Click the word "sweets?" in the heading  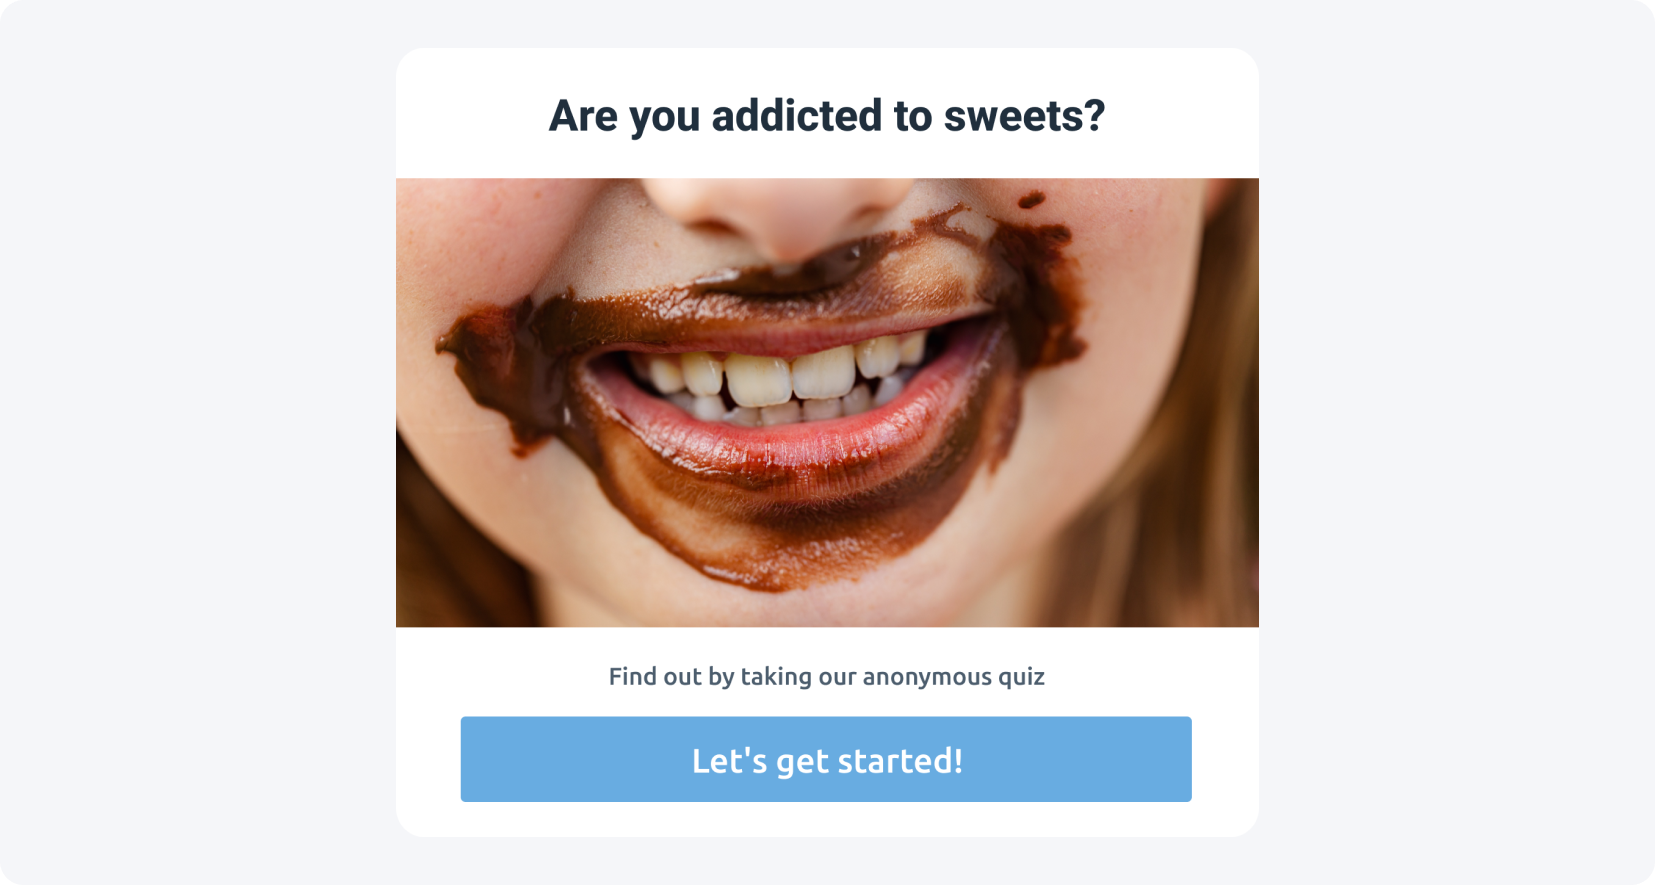coord(1025,116)
